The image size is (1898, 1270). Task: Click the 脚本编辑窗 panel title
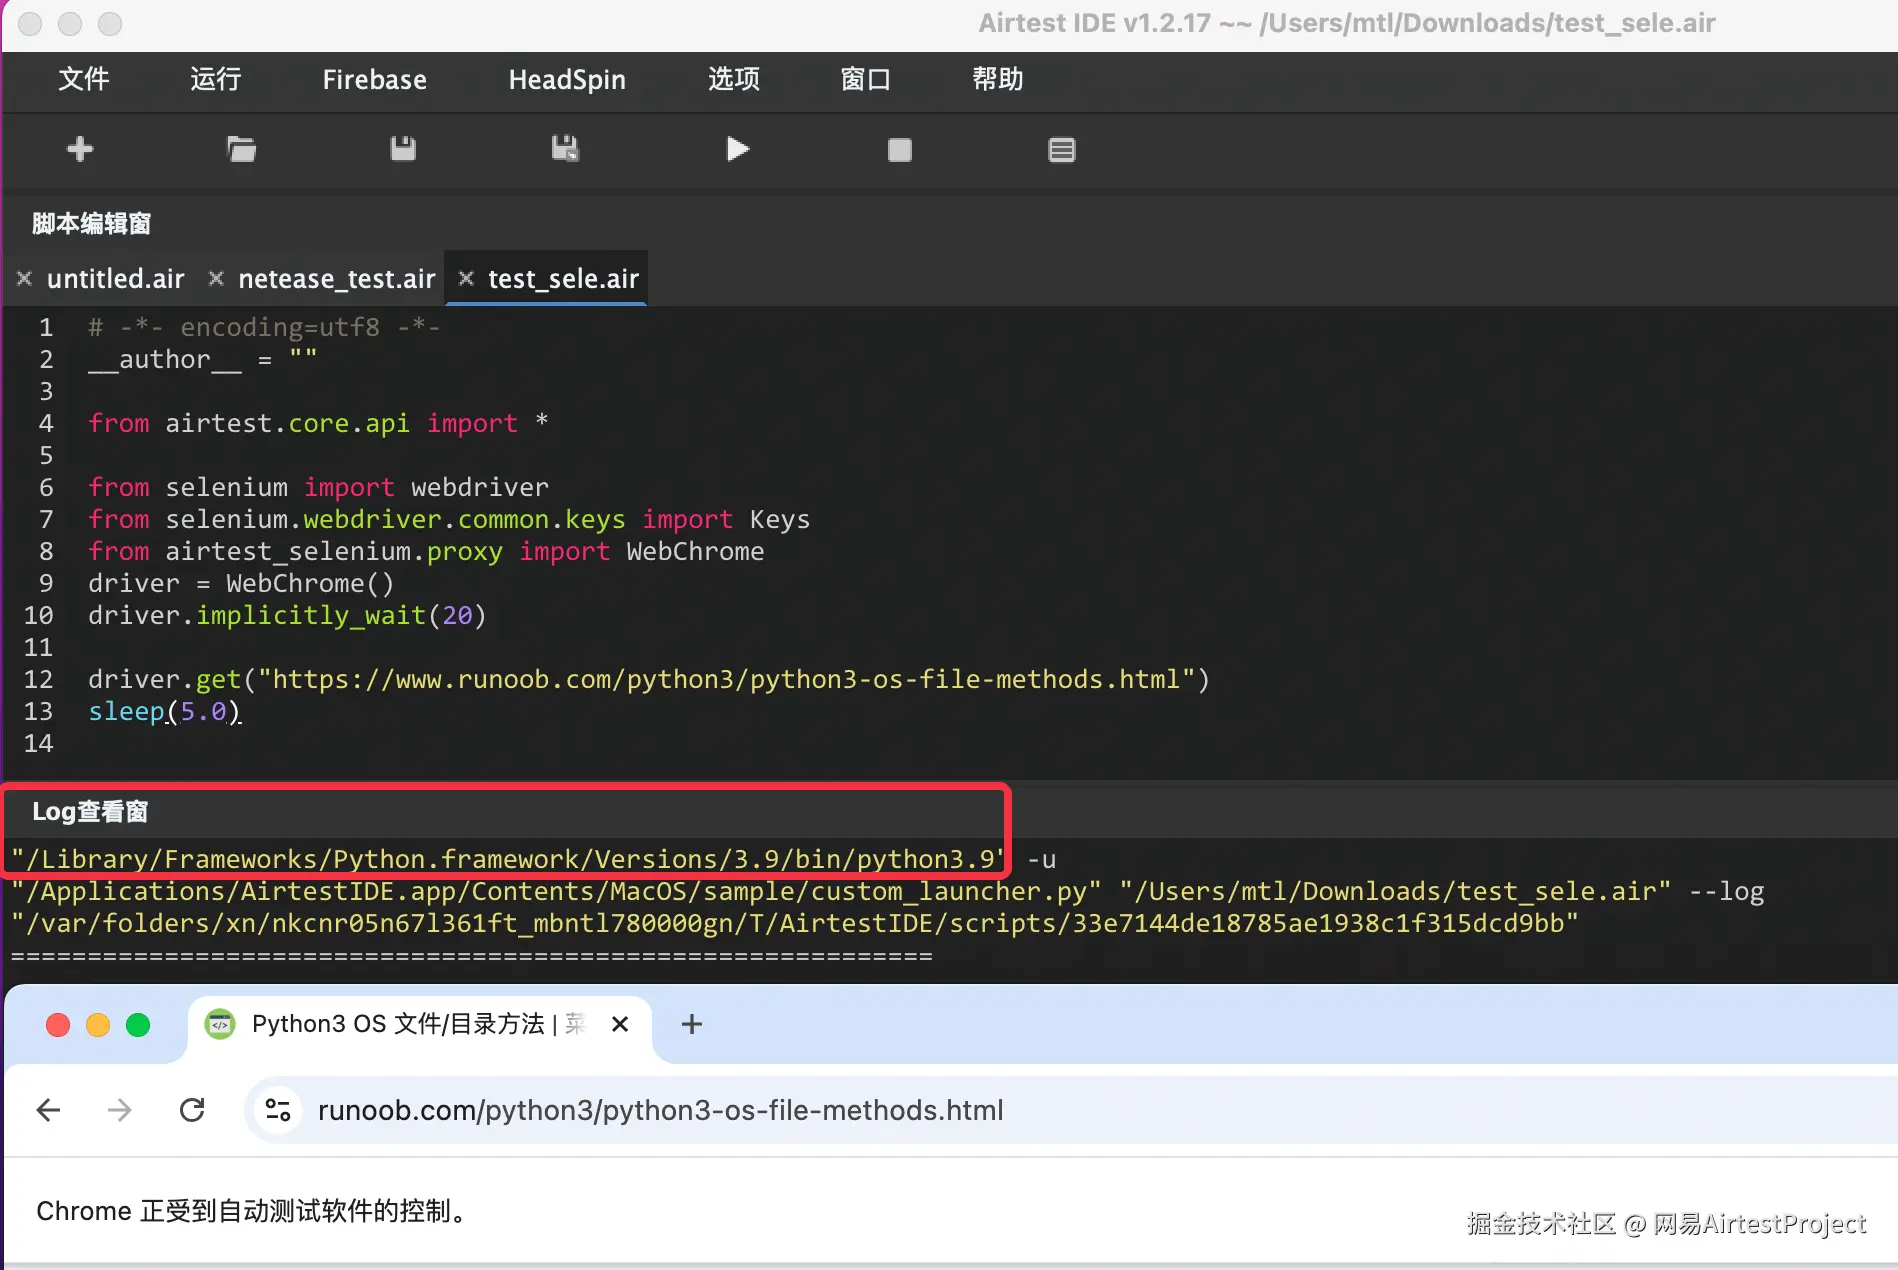pos(91,224)
